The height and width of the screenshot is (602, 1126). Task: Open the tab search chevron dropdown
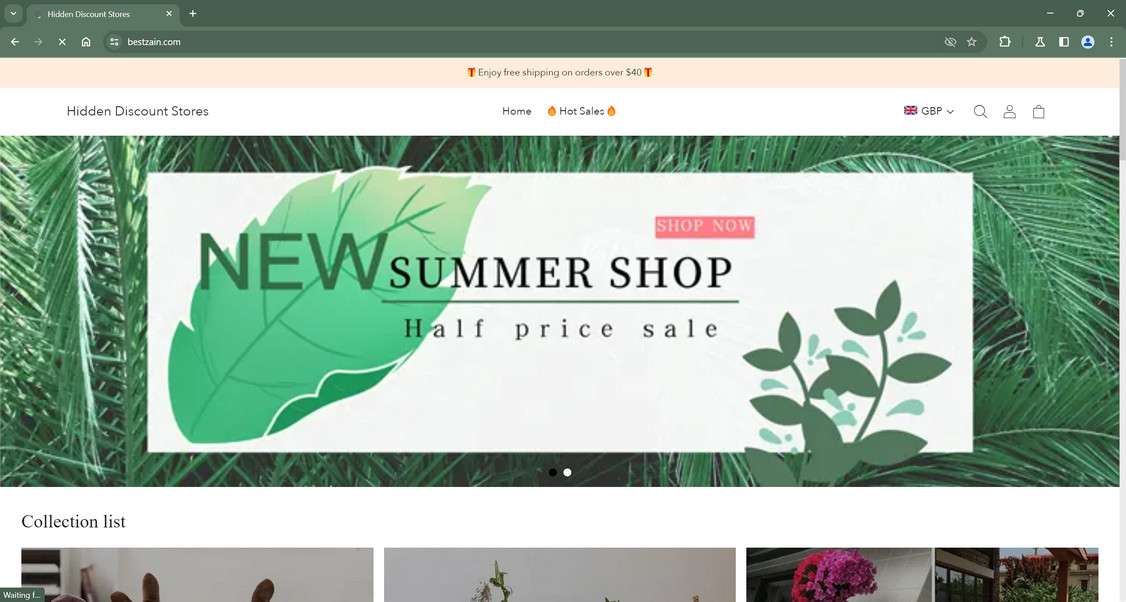click(13, 14)
